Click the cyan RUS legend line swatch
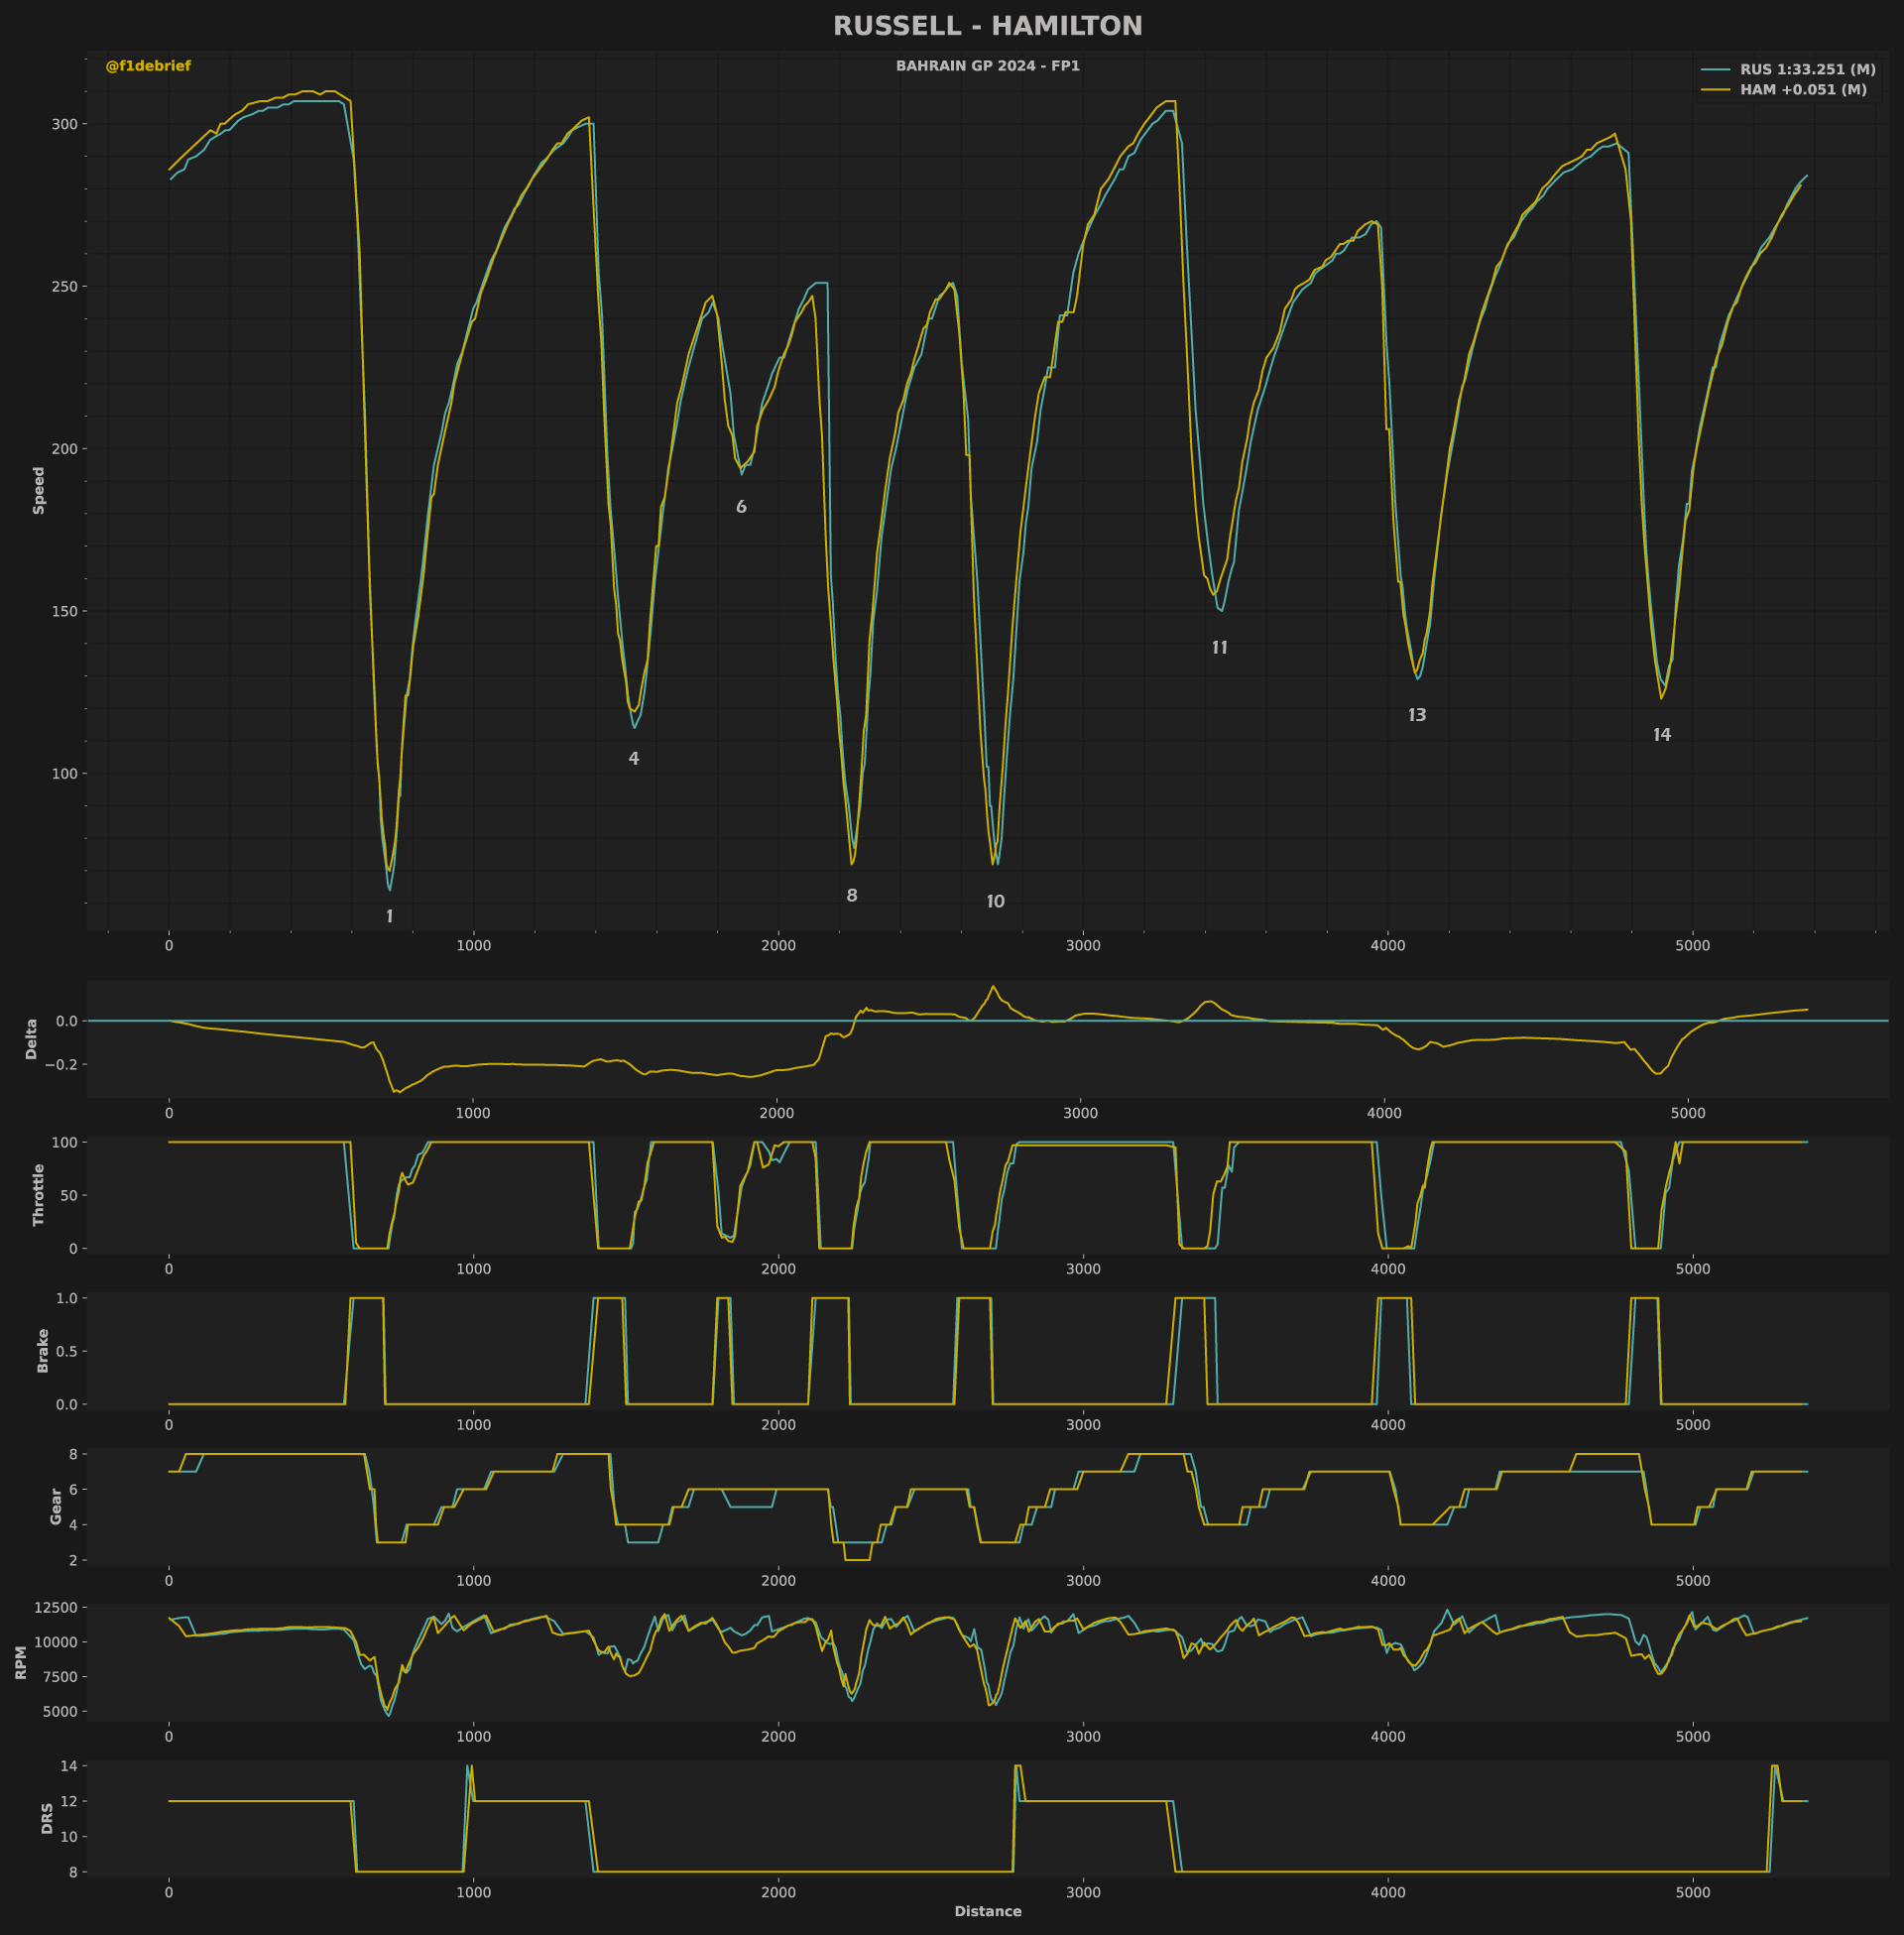 [x=1715, y=70]
